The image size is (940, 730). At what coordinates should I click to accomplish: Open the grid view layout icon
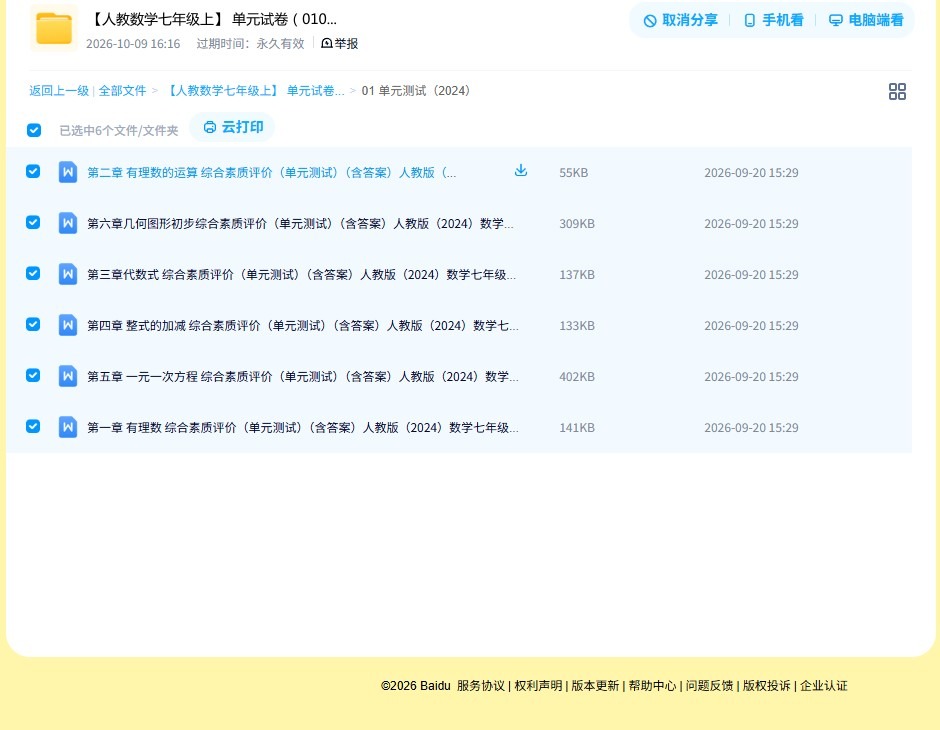coord(897,91)
